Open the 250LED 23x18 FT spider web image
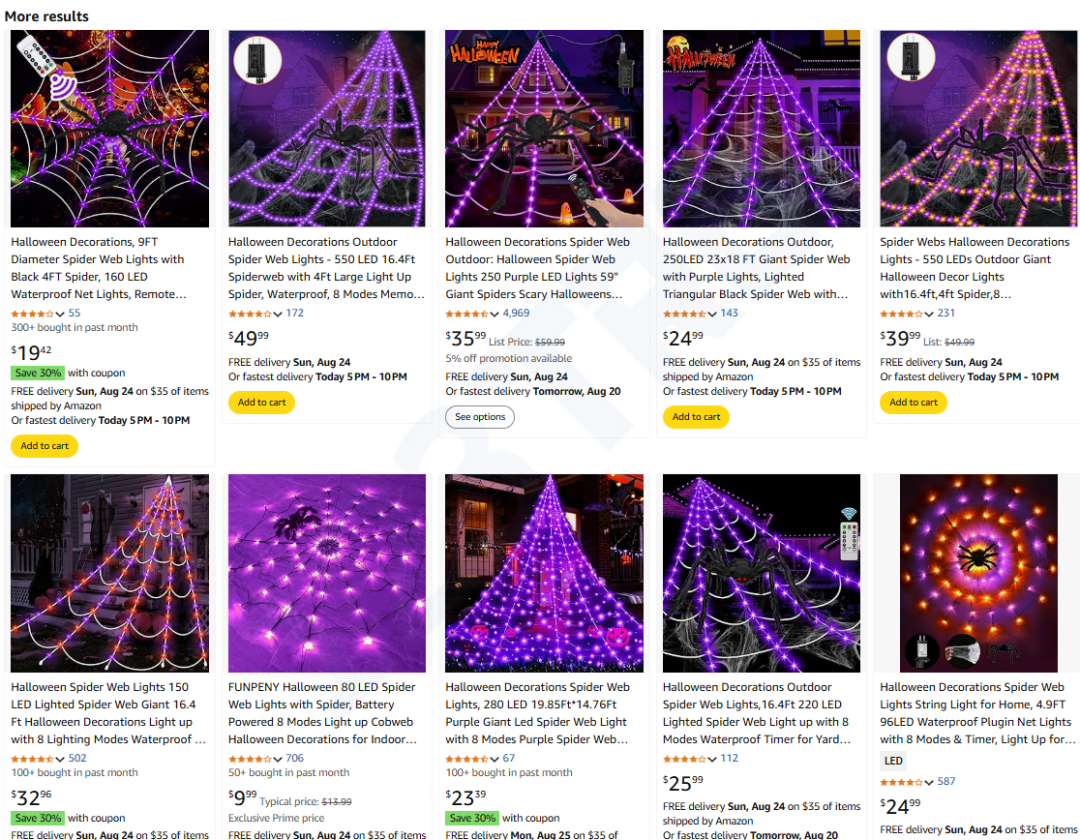This screenshot has width=1080, height=840. pyautogui.click(x=761, y=128)
